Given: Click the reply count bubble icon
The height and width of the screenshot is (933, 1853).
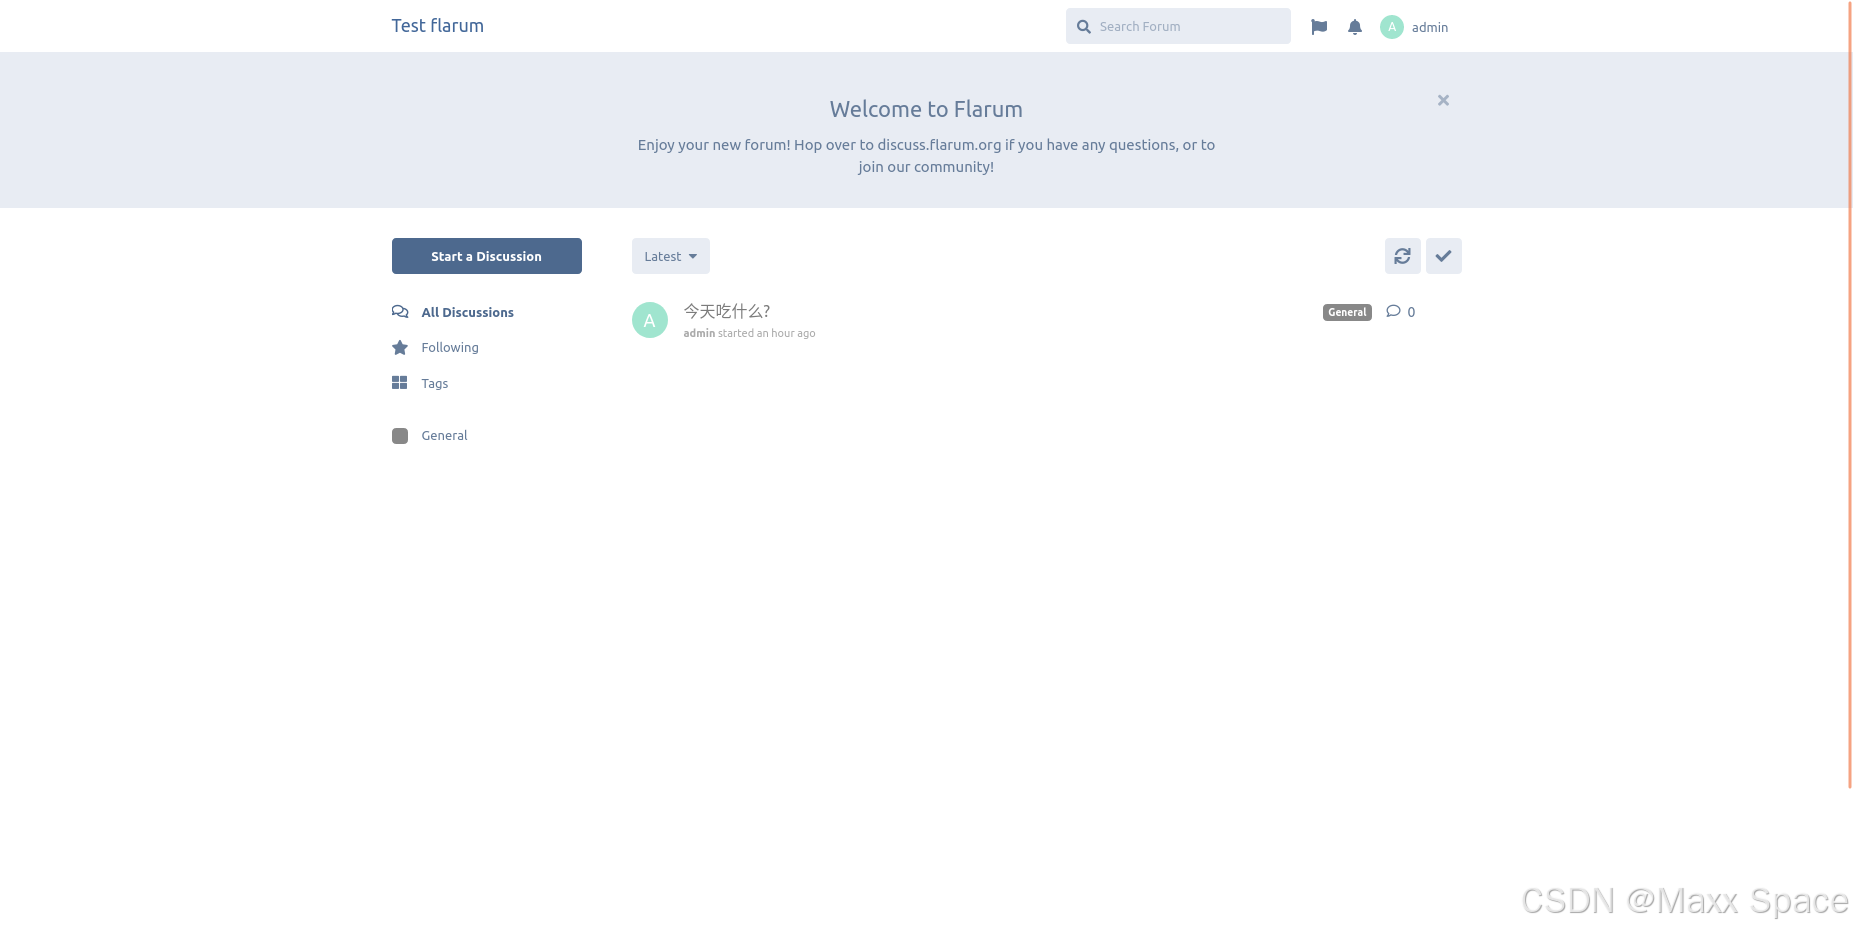Looking at the screenshot, I should click(1393, 312).
